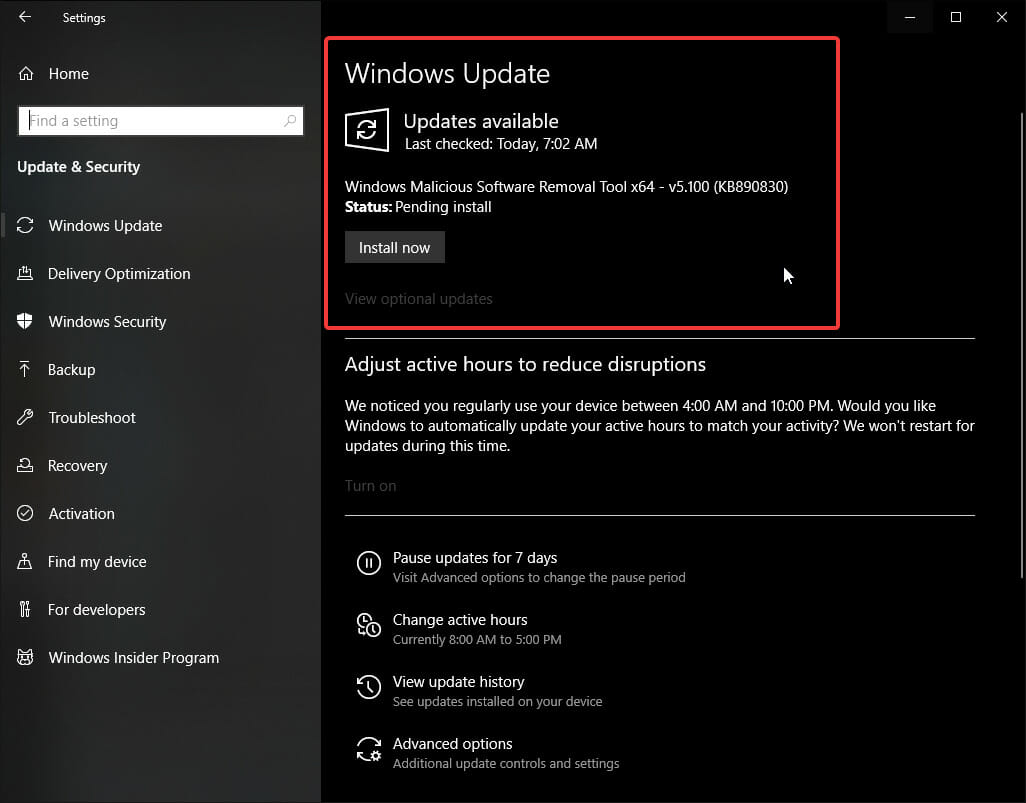Click the pause circle icon
The width and height of the screenshot is (1026, 803).
[368, 563]
